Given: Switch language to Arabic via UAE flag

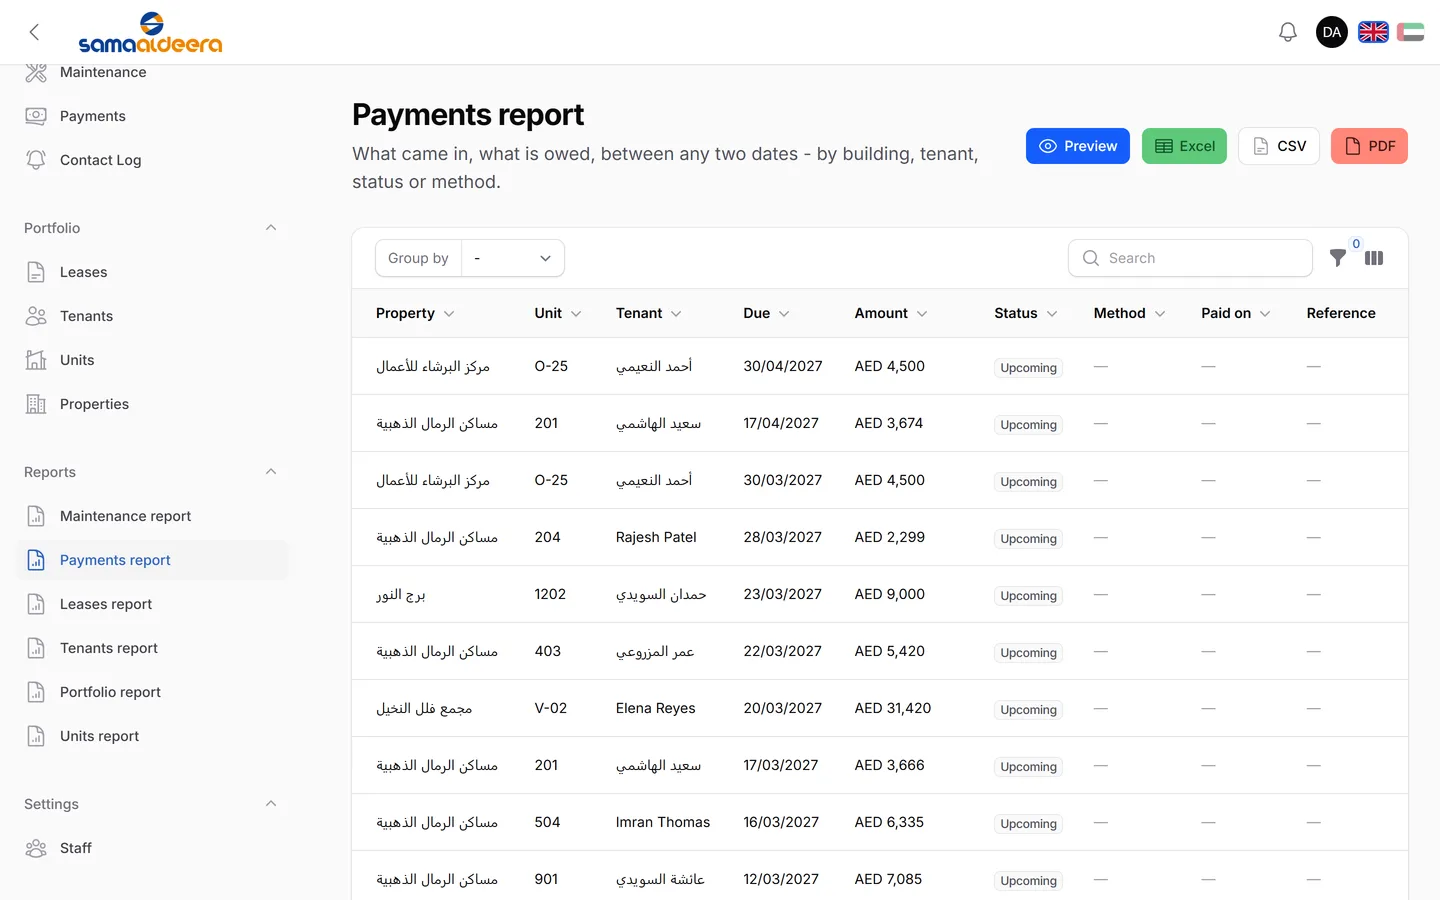Looking at the screenshot, I should click(x=1410, y=32).
